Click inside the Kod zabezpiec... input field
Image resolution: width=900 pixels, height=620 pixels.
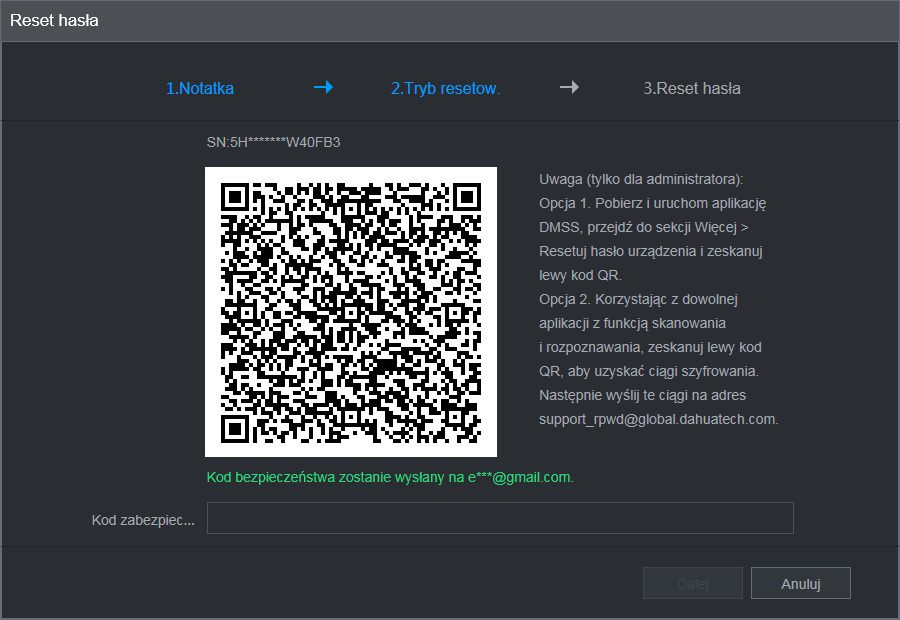[x=500, y=518]
